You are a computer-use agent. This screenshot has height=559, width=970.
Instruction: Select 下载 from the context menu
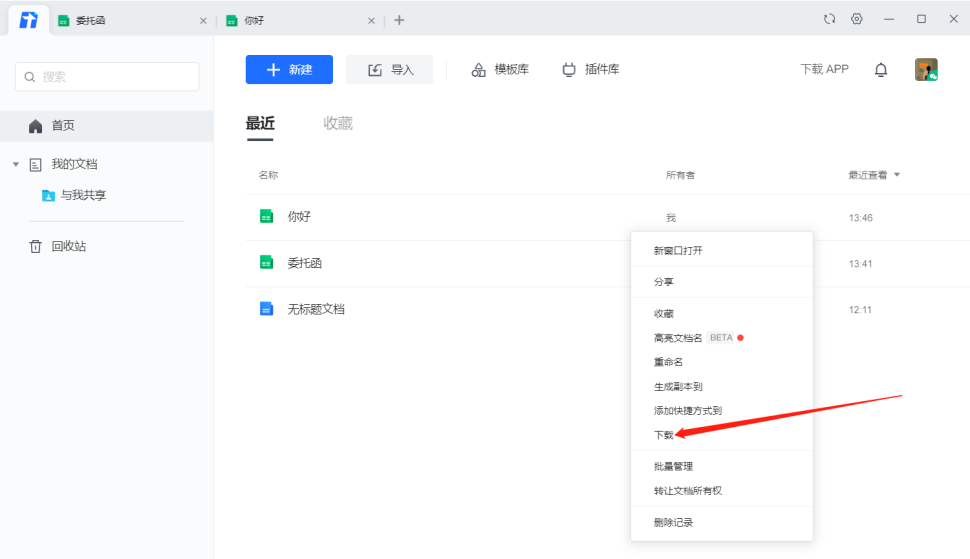coord(663,435)
